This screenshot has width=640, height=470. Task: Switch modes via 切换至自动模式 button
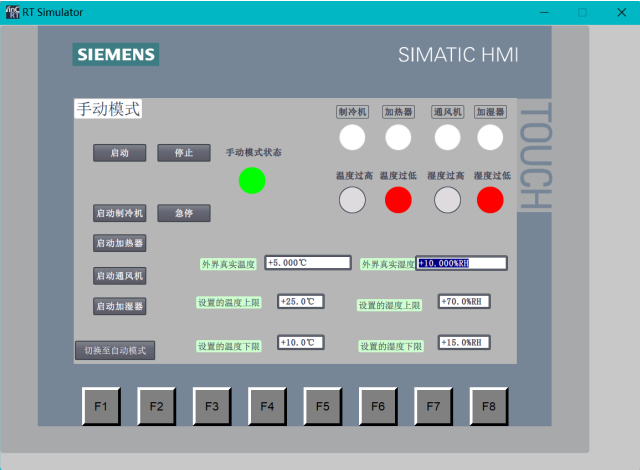click(x=115, y=350)
